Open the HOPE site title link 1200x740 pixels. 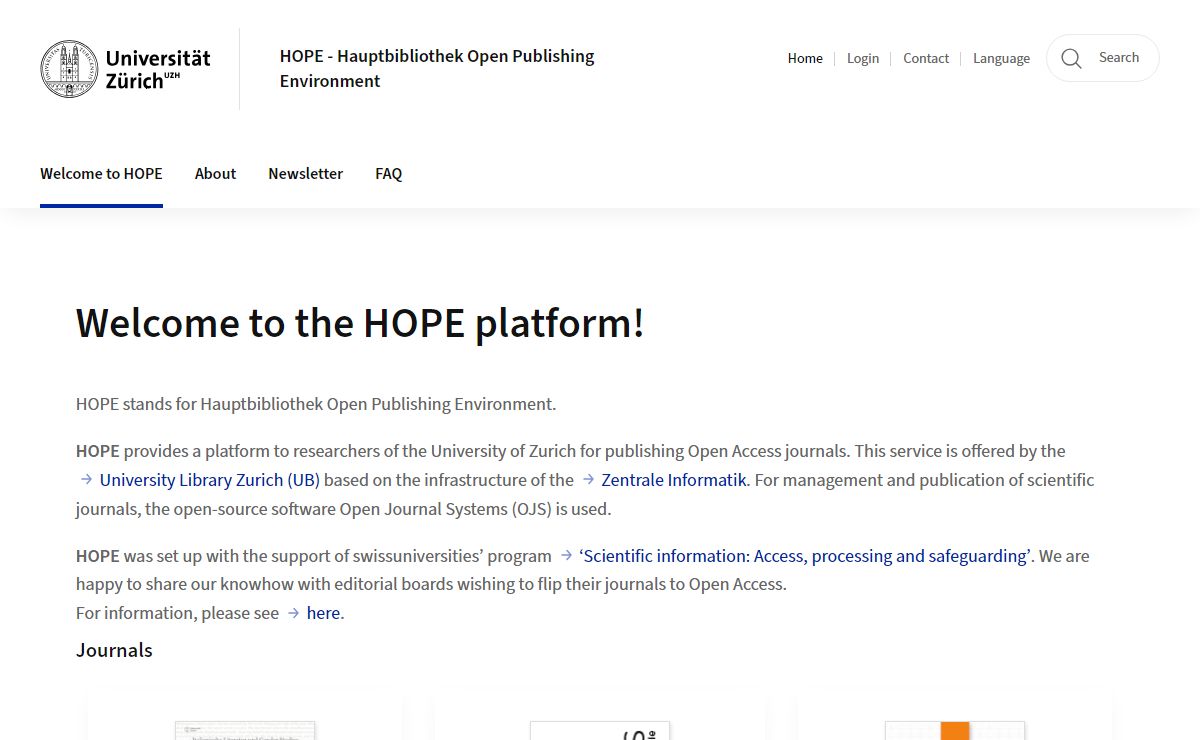click(x=437, y=69)
